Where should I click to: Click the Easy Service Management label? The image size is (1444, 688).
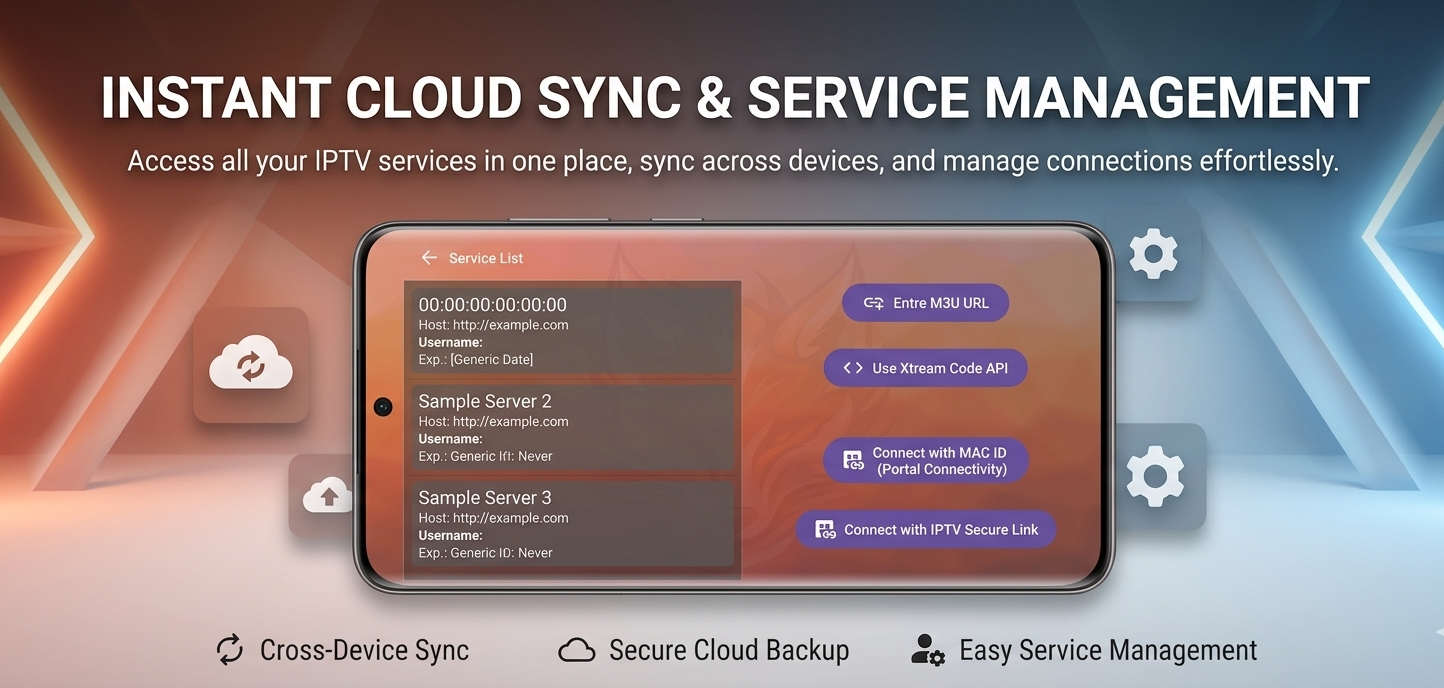(x=1108, y=650)
